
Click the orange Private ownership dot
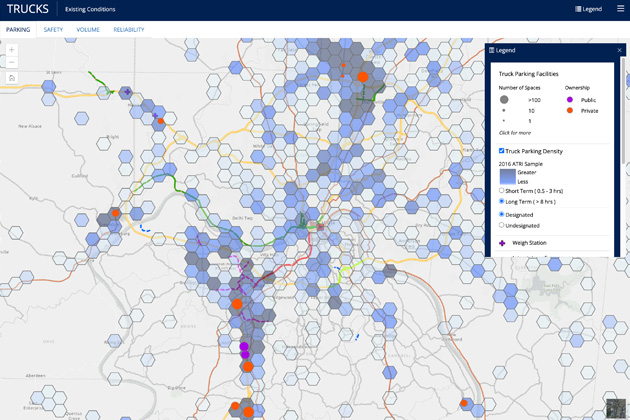569,111
